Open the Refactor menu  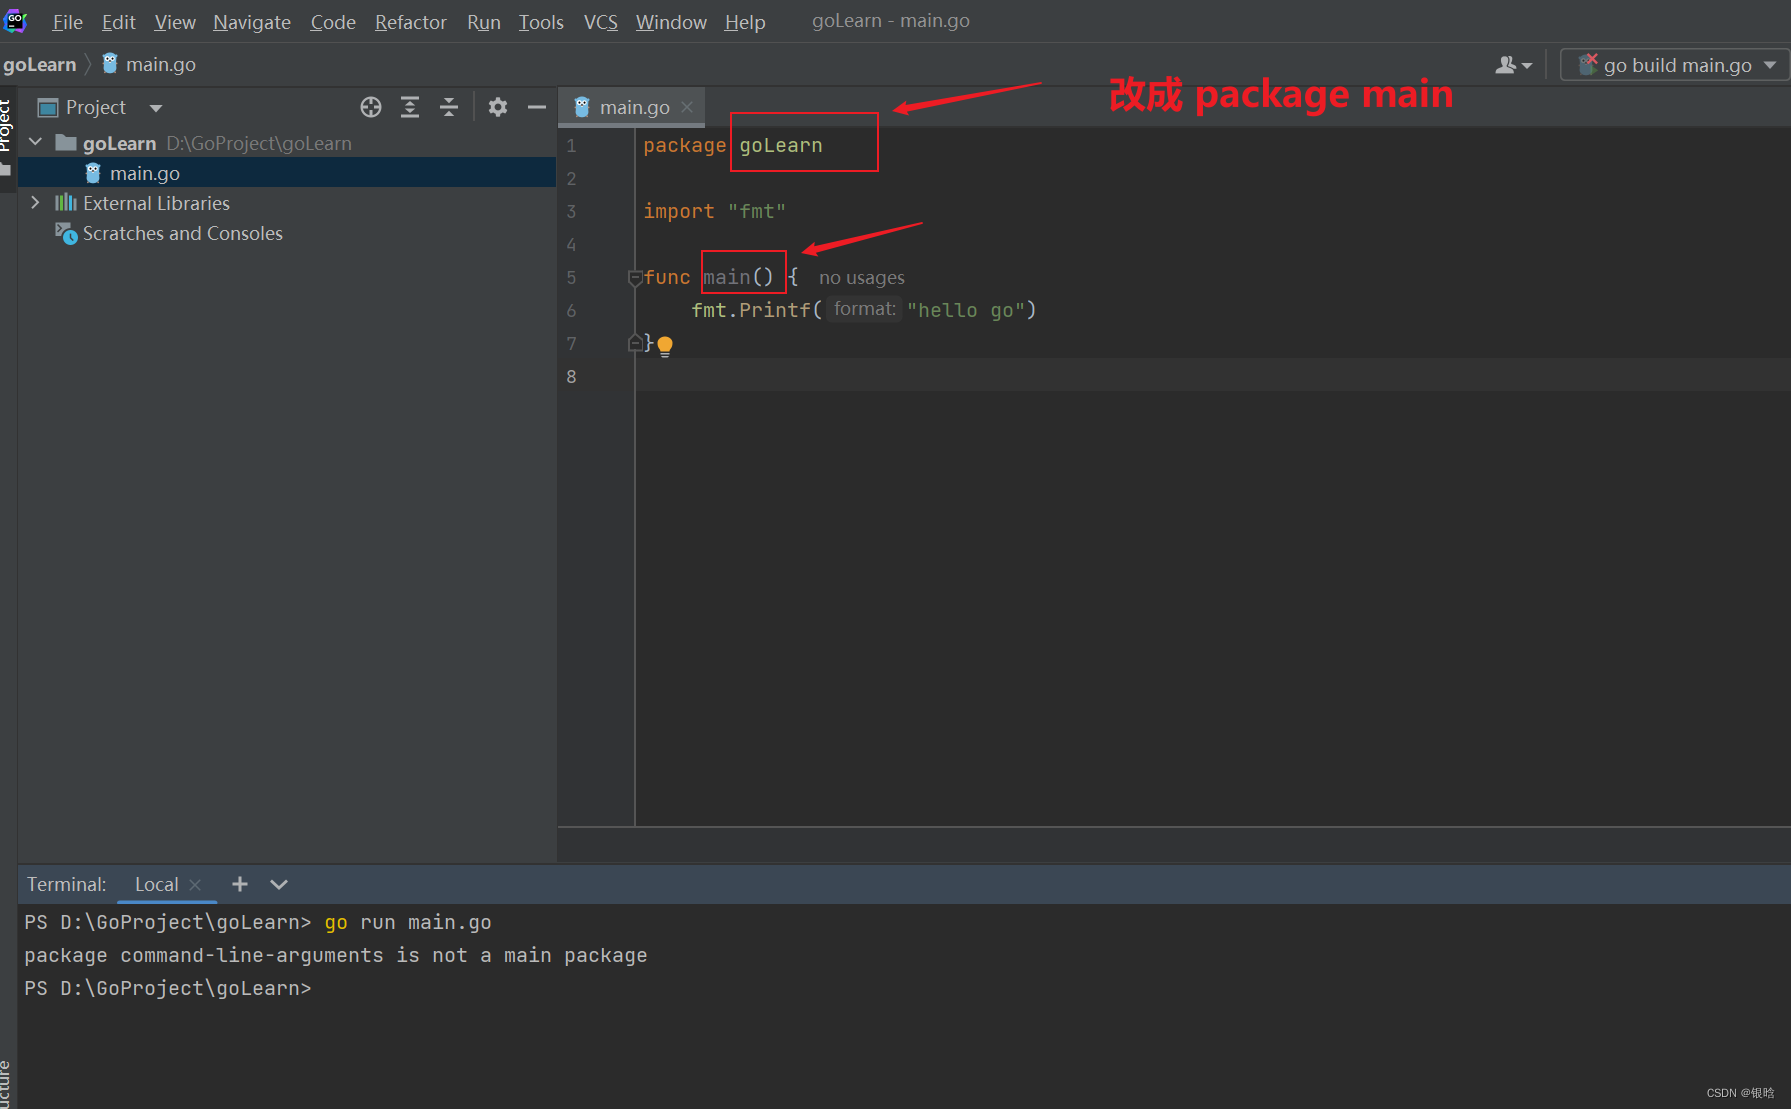coord(410,21)
